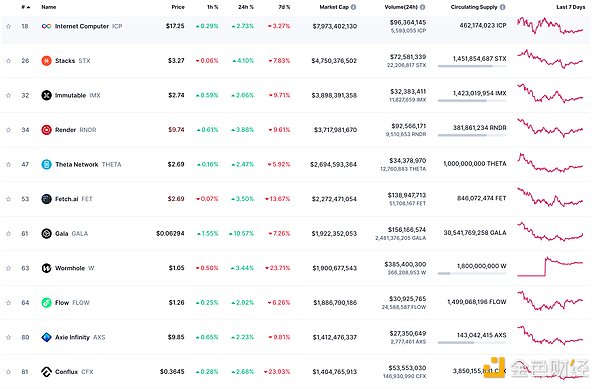Toggle watchlist star for Internet Computer
Screen dimensions: 600x389
tap(8, 26)
